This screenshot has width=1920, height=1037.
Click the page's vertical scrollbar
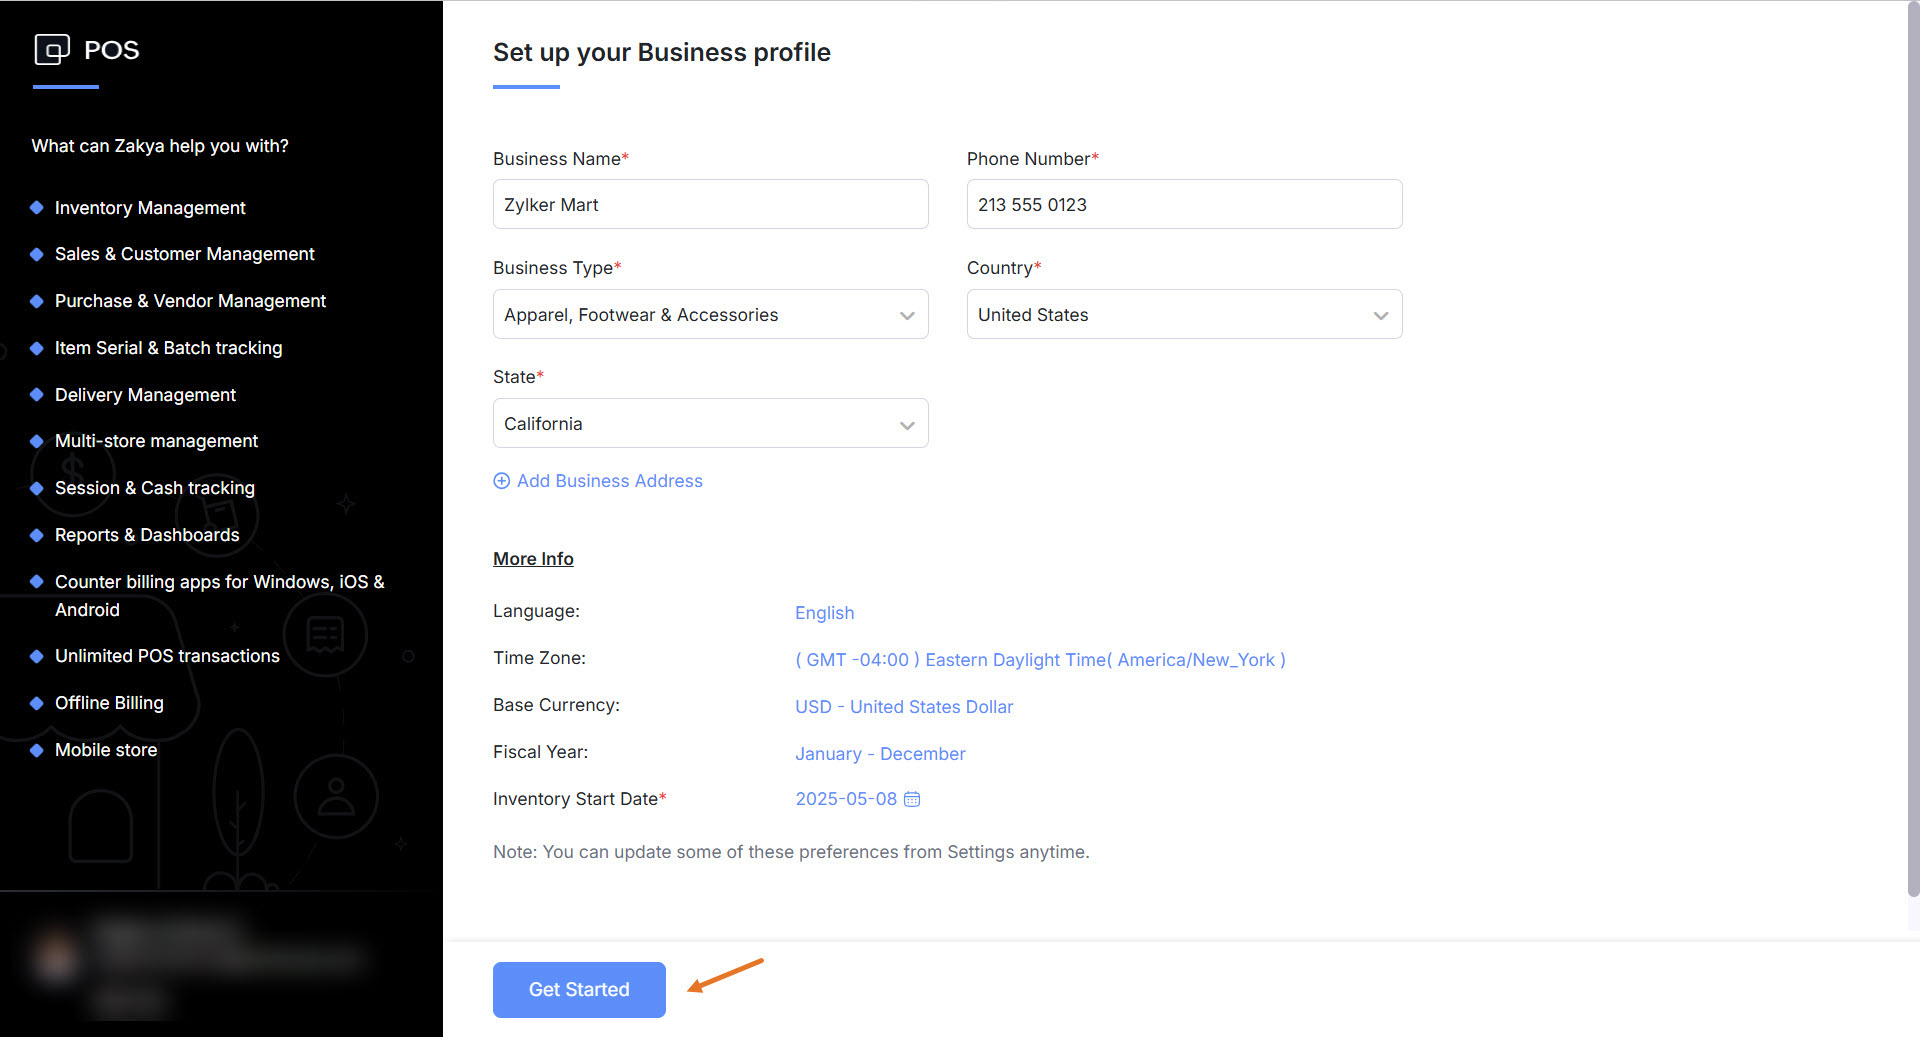(1913, 450)
